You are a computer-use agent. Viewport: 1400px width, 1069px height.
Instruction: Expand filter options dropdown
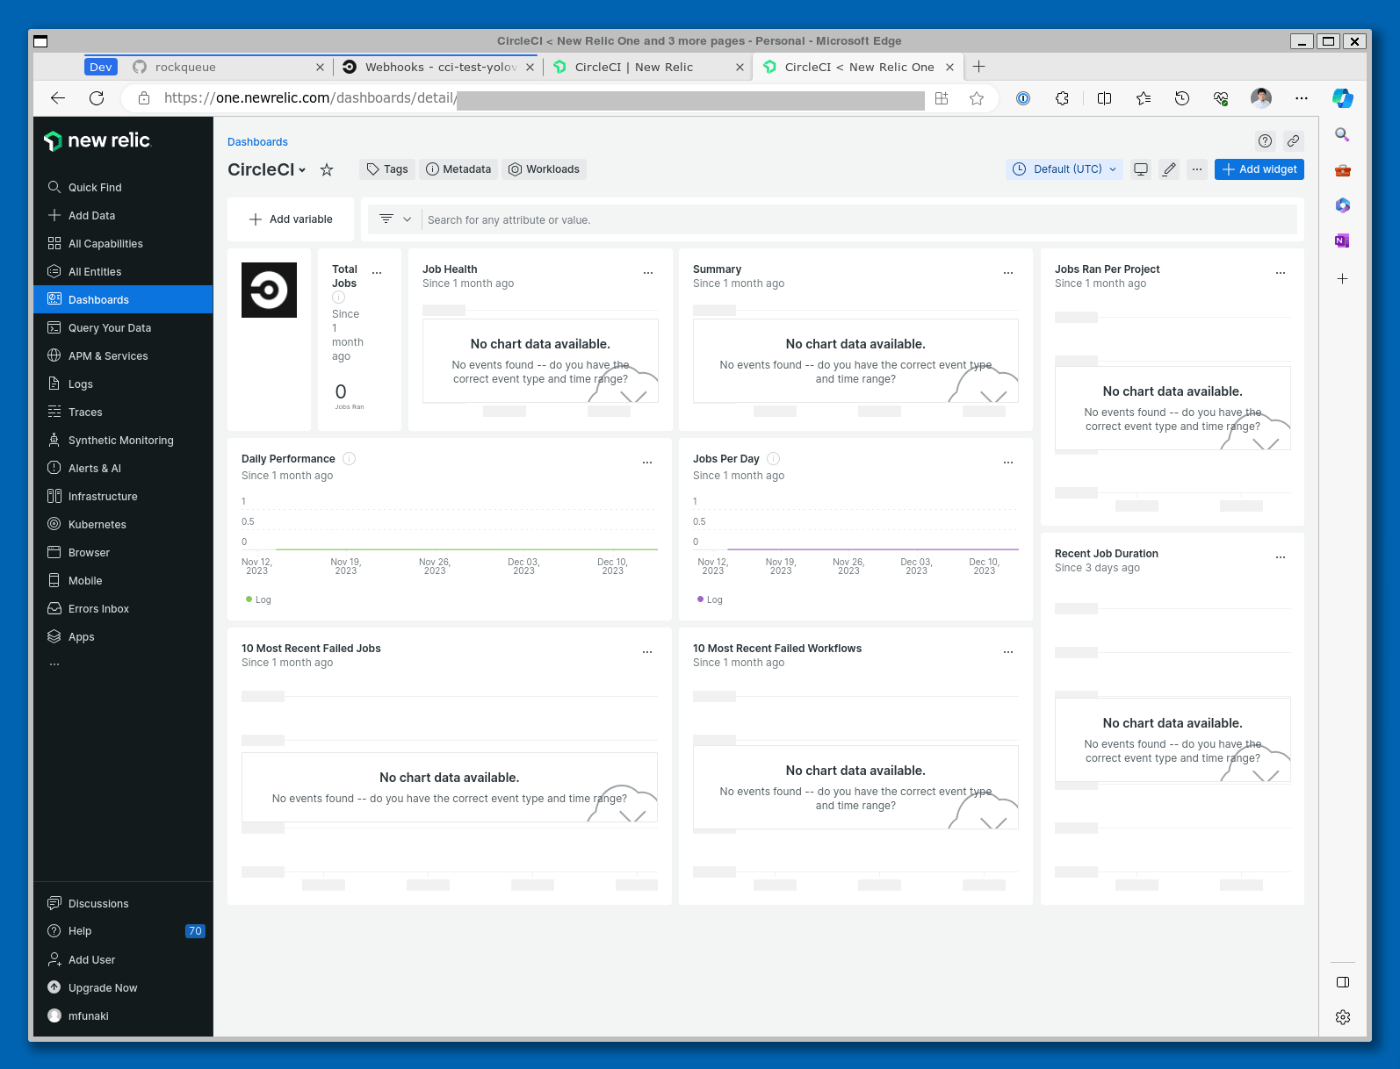(x=396, y=219)
